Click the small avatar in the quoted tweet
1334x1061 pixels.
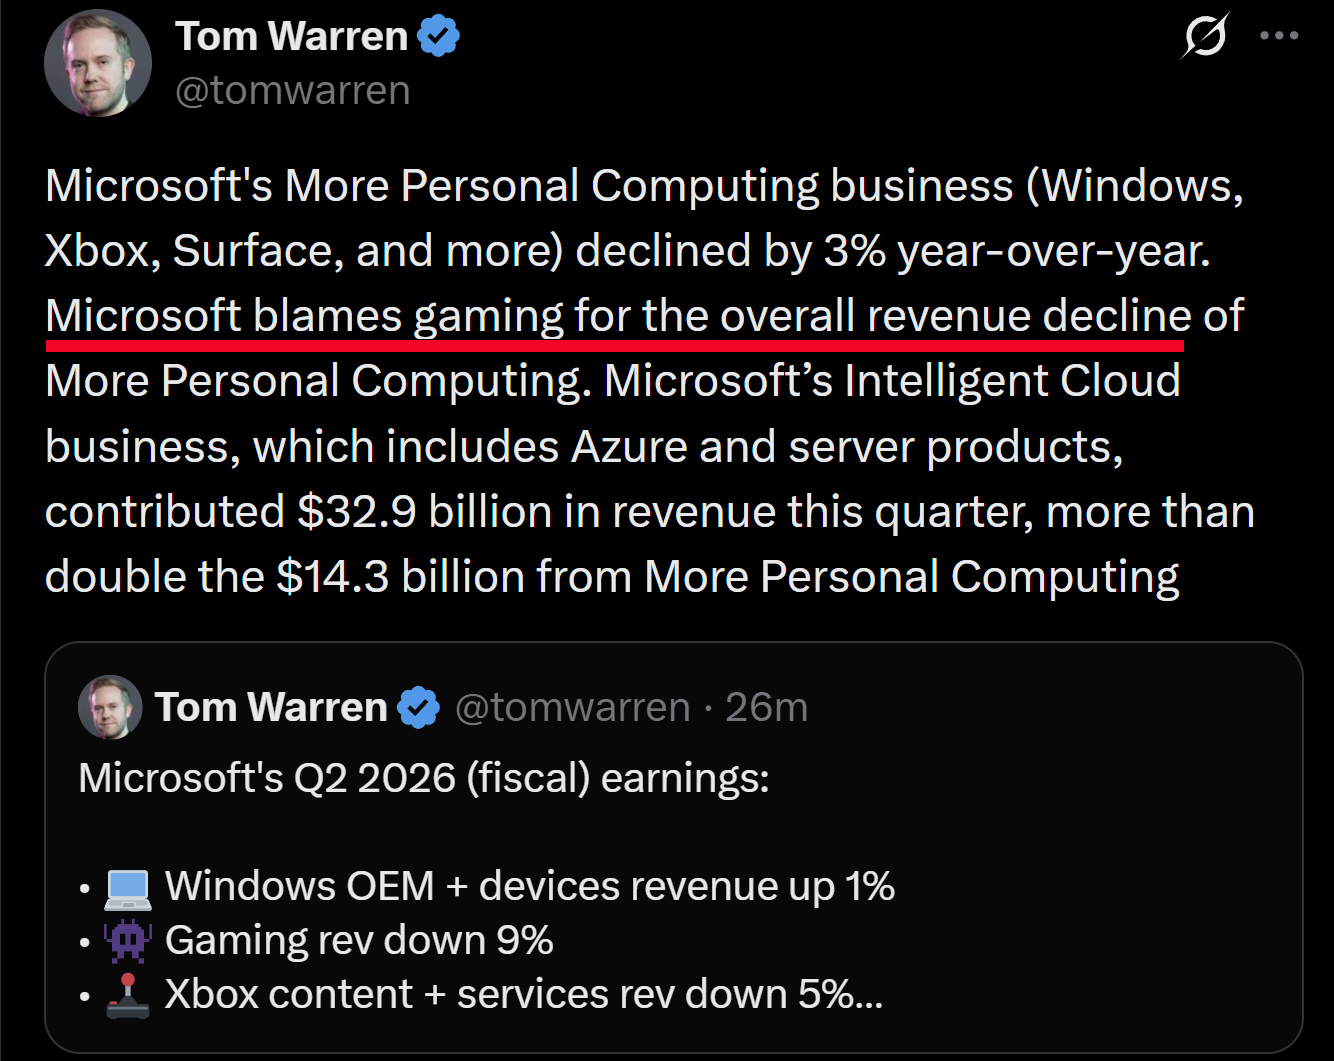pyautogui.click(x=110, y=707)
